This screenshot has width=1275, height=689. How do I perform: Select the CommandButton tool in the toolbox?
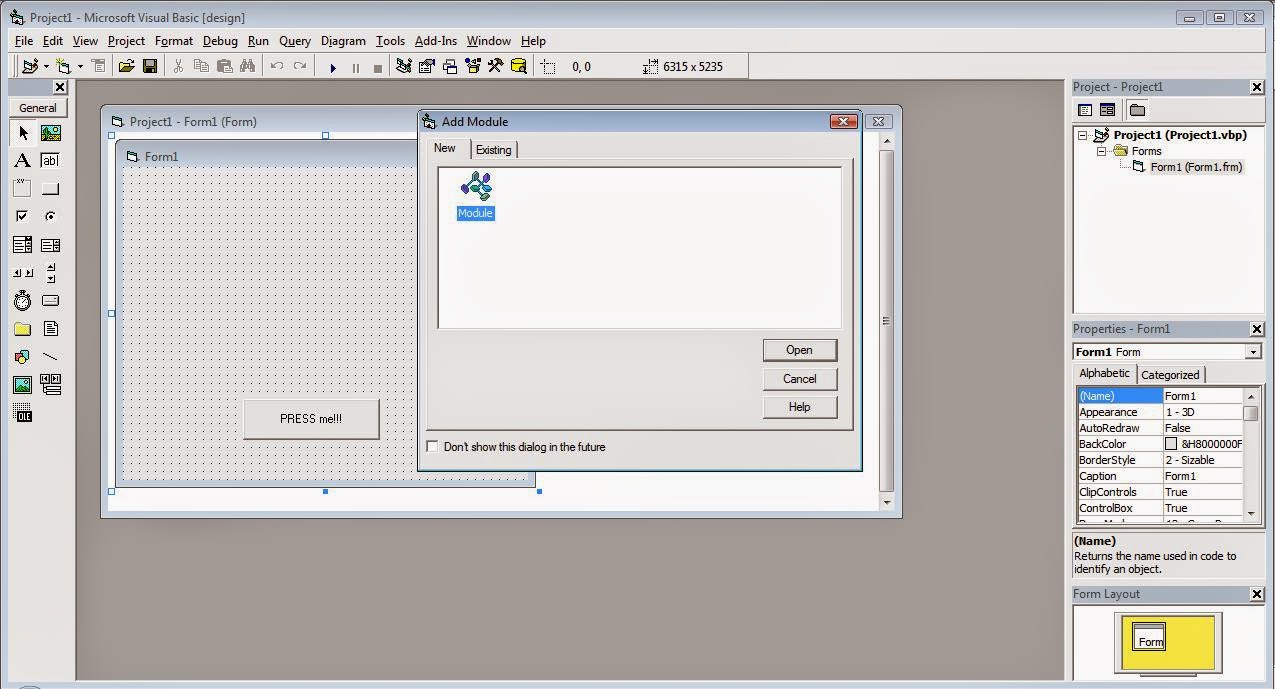click(x=51, y=188)
